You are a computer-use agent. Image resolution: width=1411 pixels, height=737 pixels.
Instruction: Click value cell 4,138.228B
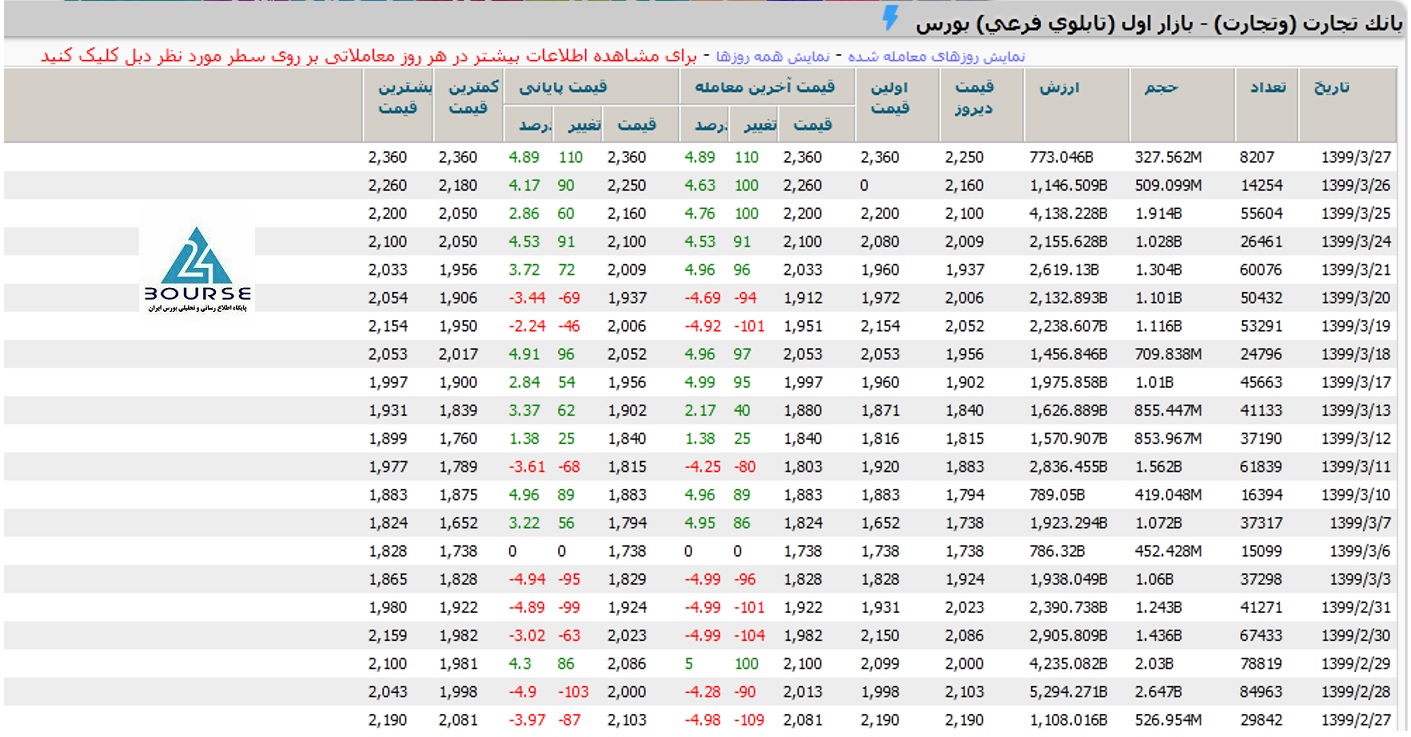click(1068, 213)
